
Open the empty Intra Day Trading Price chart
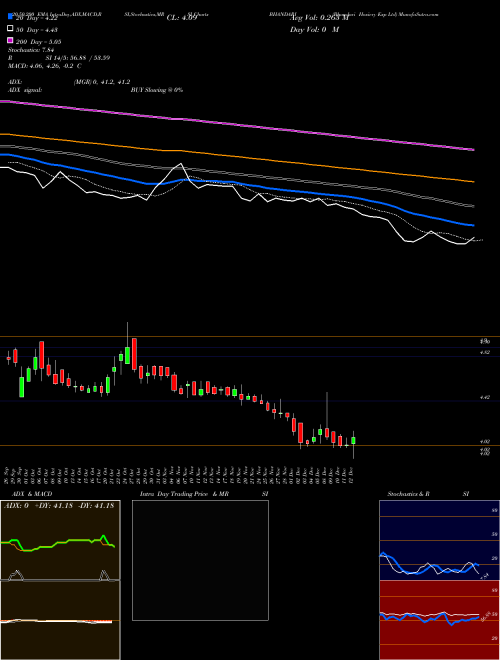[x=200, y=560]
